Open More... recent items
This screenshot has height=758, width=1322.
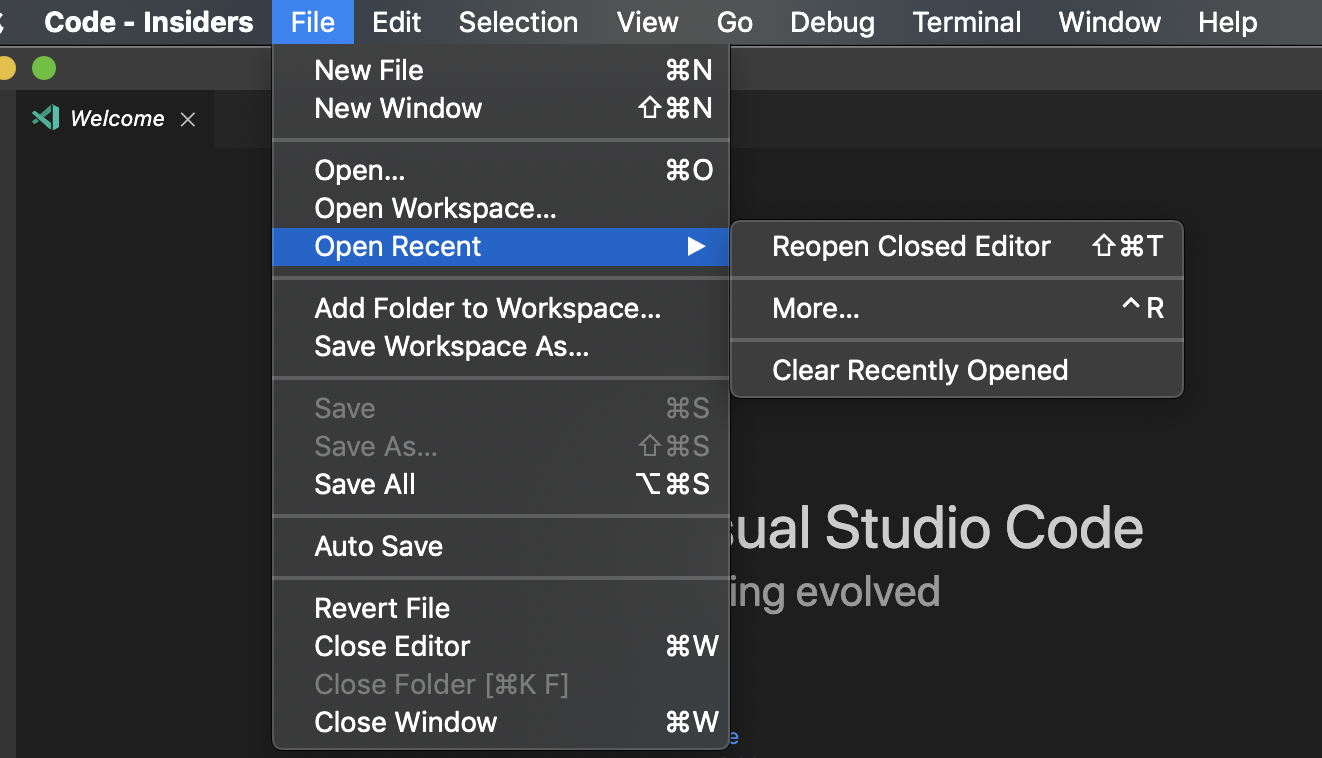pyautogui.click(x=815, y=308)
